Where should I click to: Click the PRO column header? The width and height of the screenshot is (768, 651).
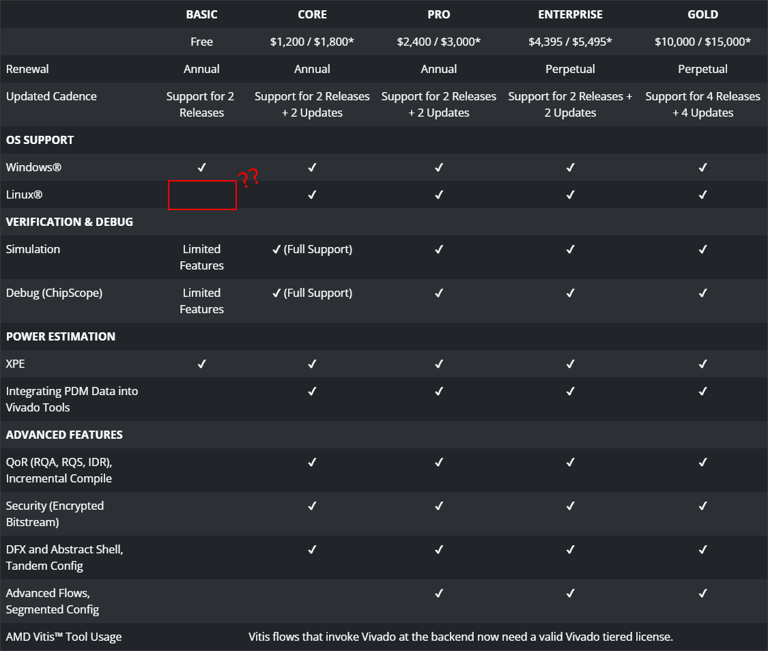click(438, 14)
